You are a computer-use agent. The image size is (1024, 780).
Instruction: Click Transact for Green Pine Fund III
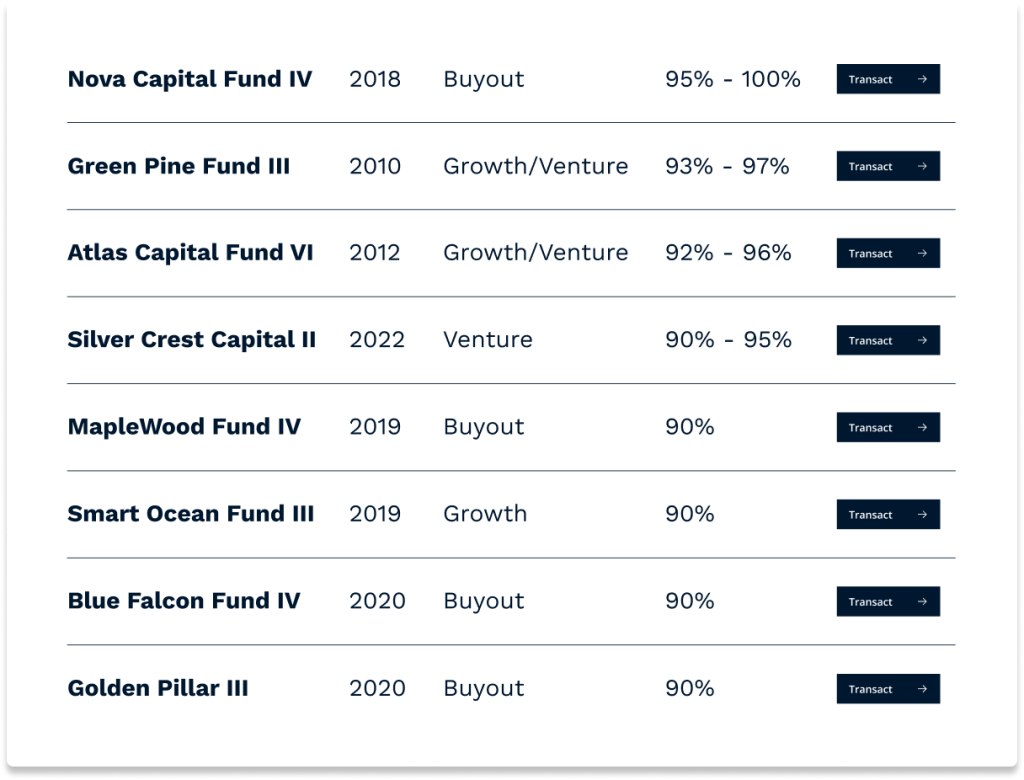tap(888, 166)
